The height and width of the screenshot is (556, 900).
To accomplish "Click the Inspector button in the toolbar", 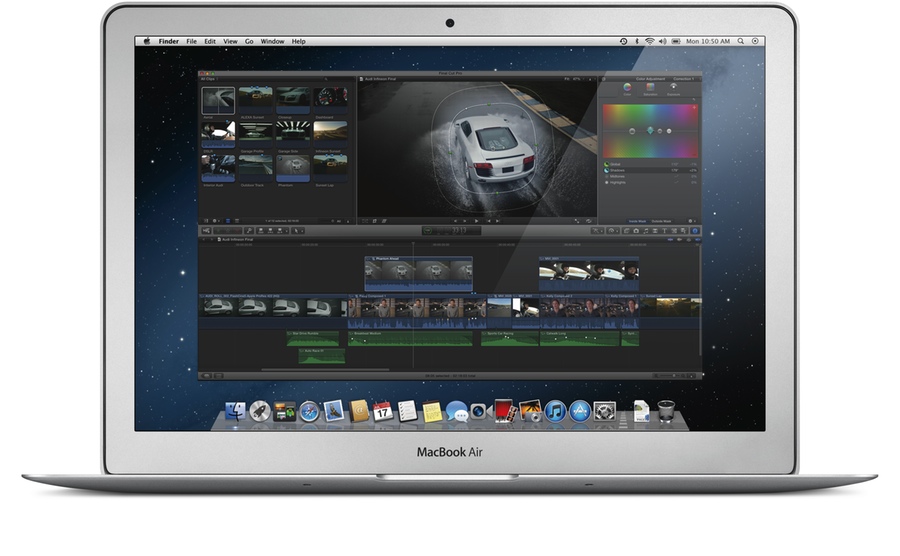I will pyautogui.click(x=696, y=230).
